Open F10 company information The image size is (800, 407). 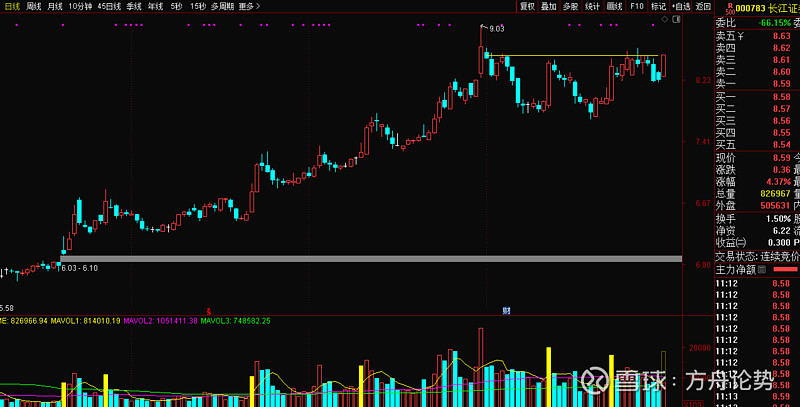[636, 6]
